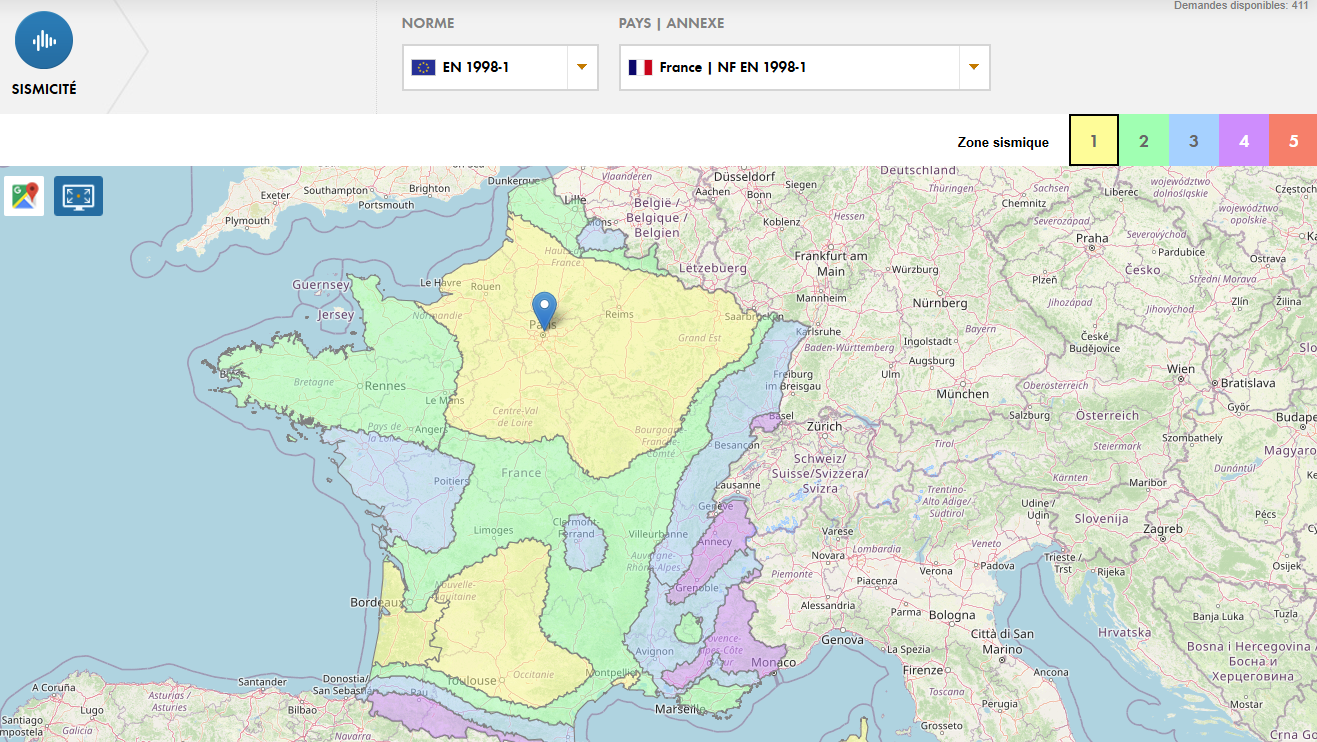Viewport: 1317px width, 742px height.
Task: Open the Pays | Annexe dropdown arrow
Action: (973, 68)
